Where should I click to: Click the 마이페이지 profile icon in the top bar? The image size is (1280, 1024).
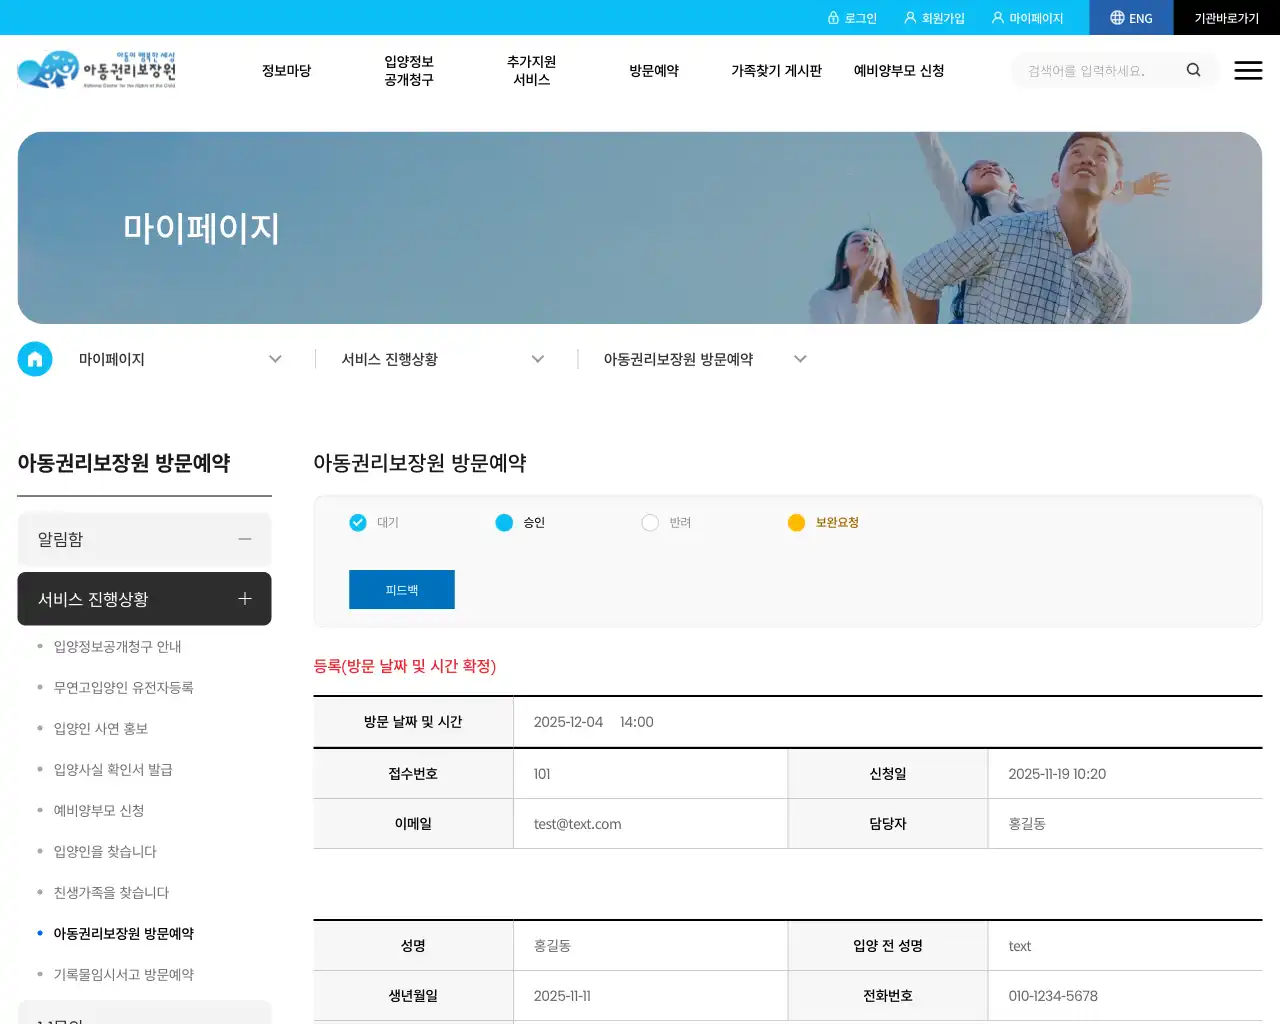[x=997, y=17]
